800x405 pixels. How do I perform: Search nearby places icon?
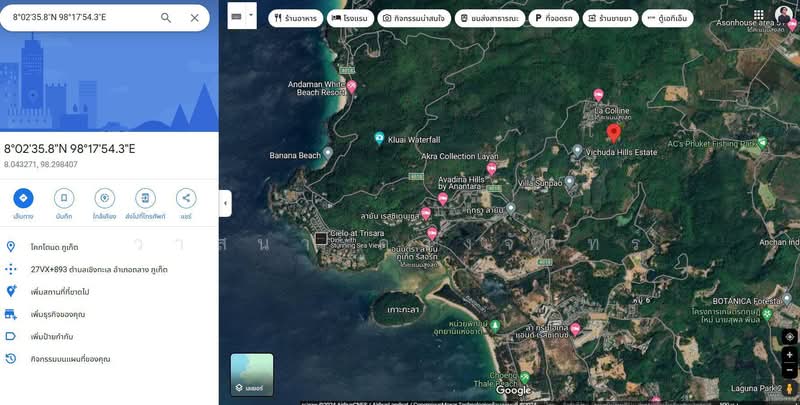[105, 198]
